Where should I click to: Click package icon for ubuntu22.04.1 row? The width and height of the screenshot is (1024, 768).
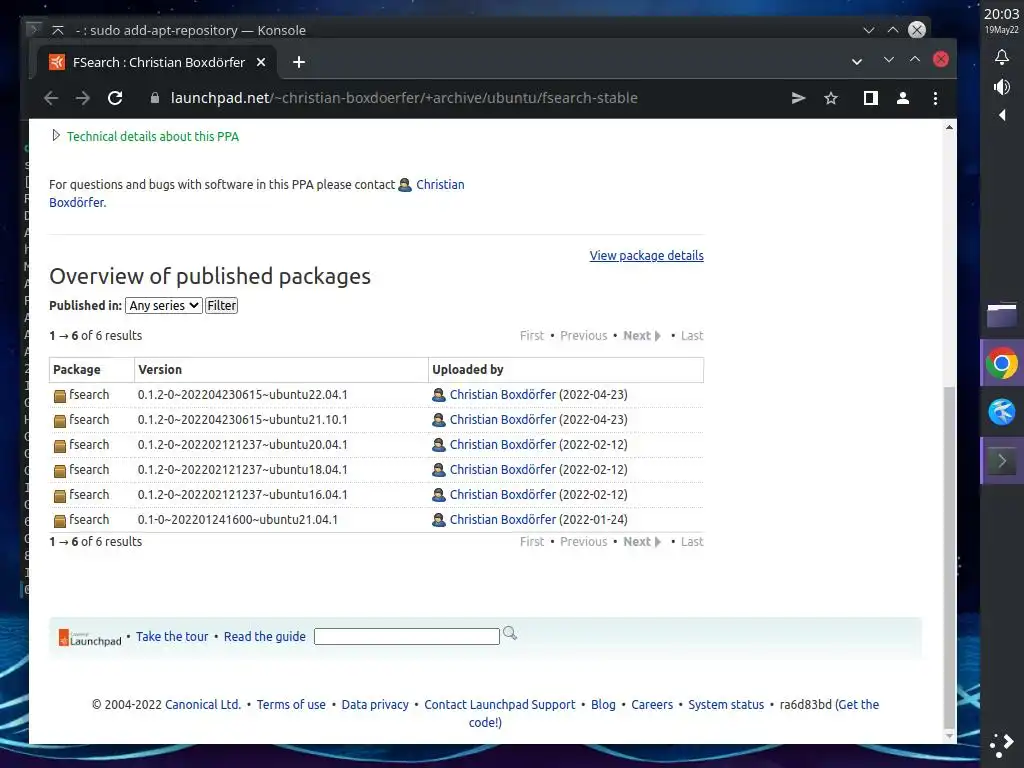[59, 396]
